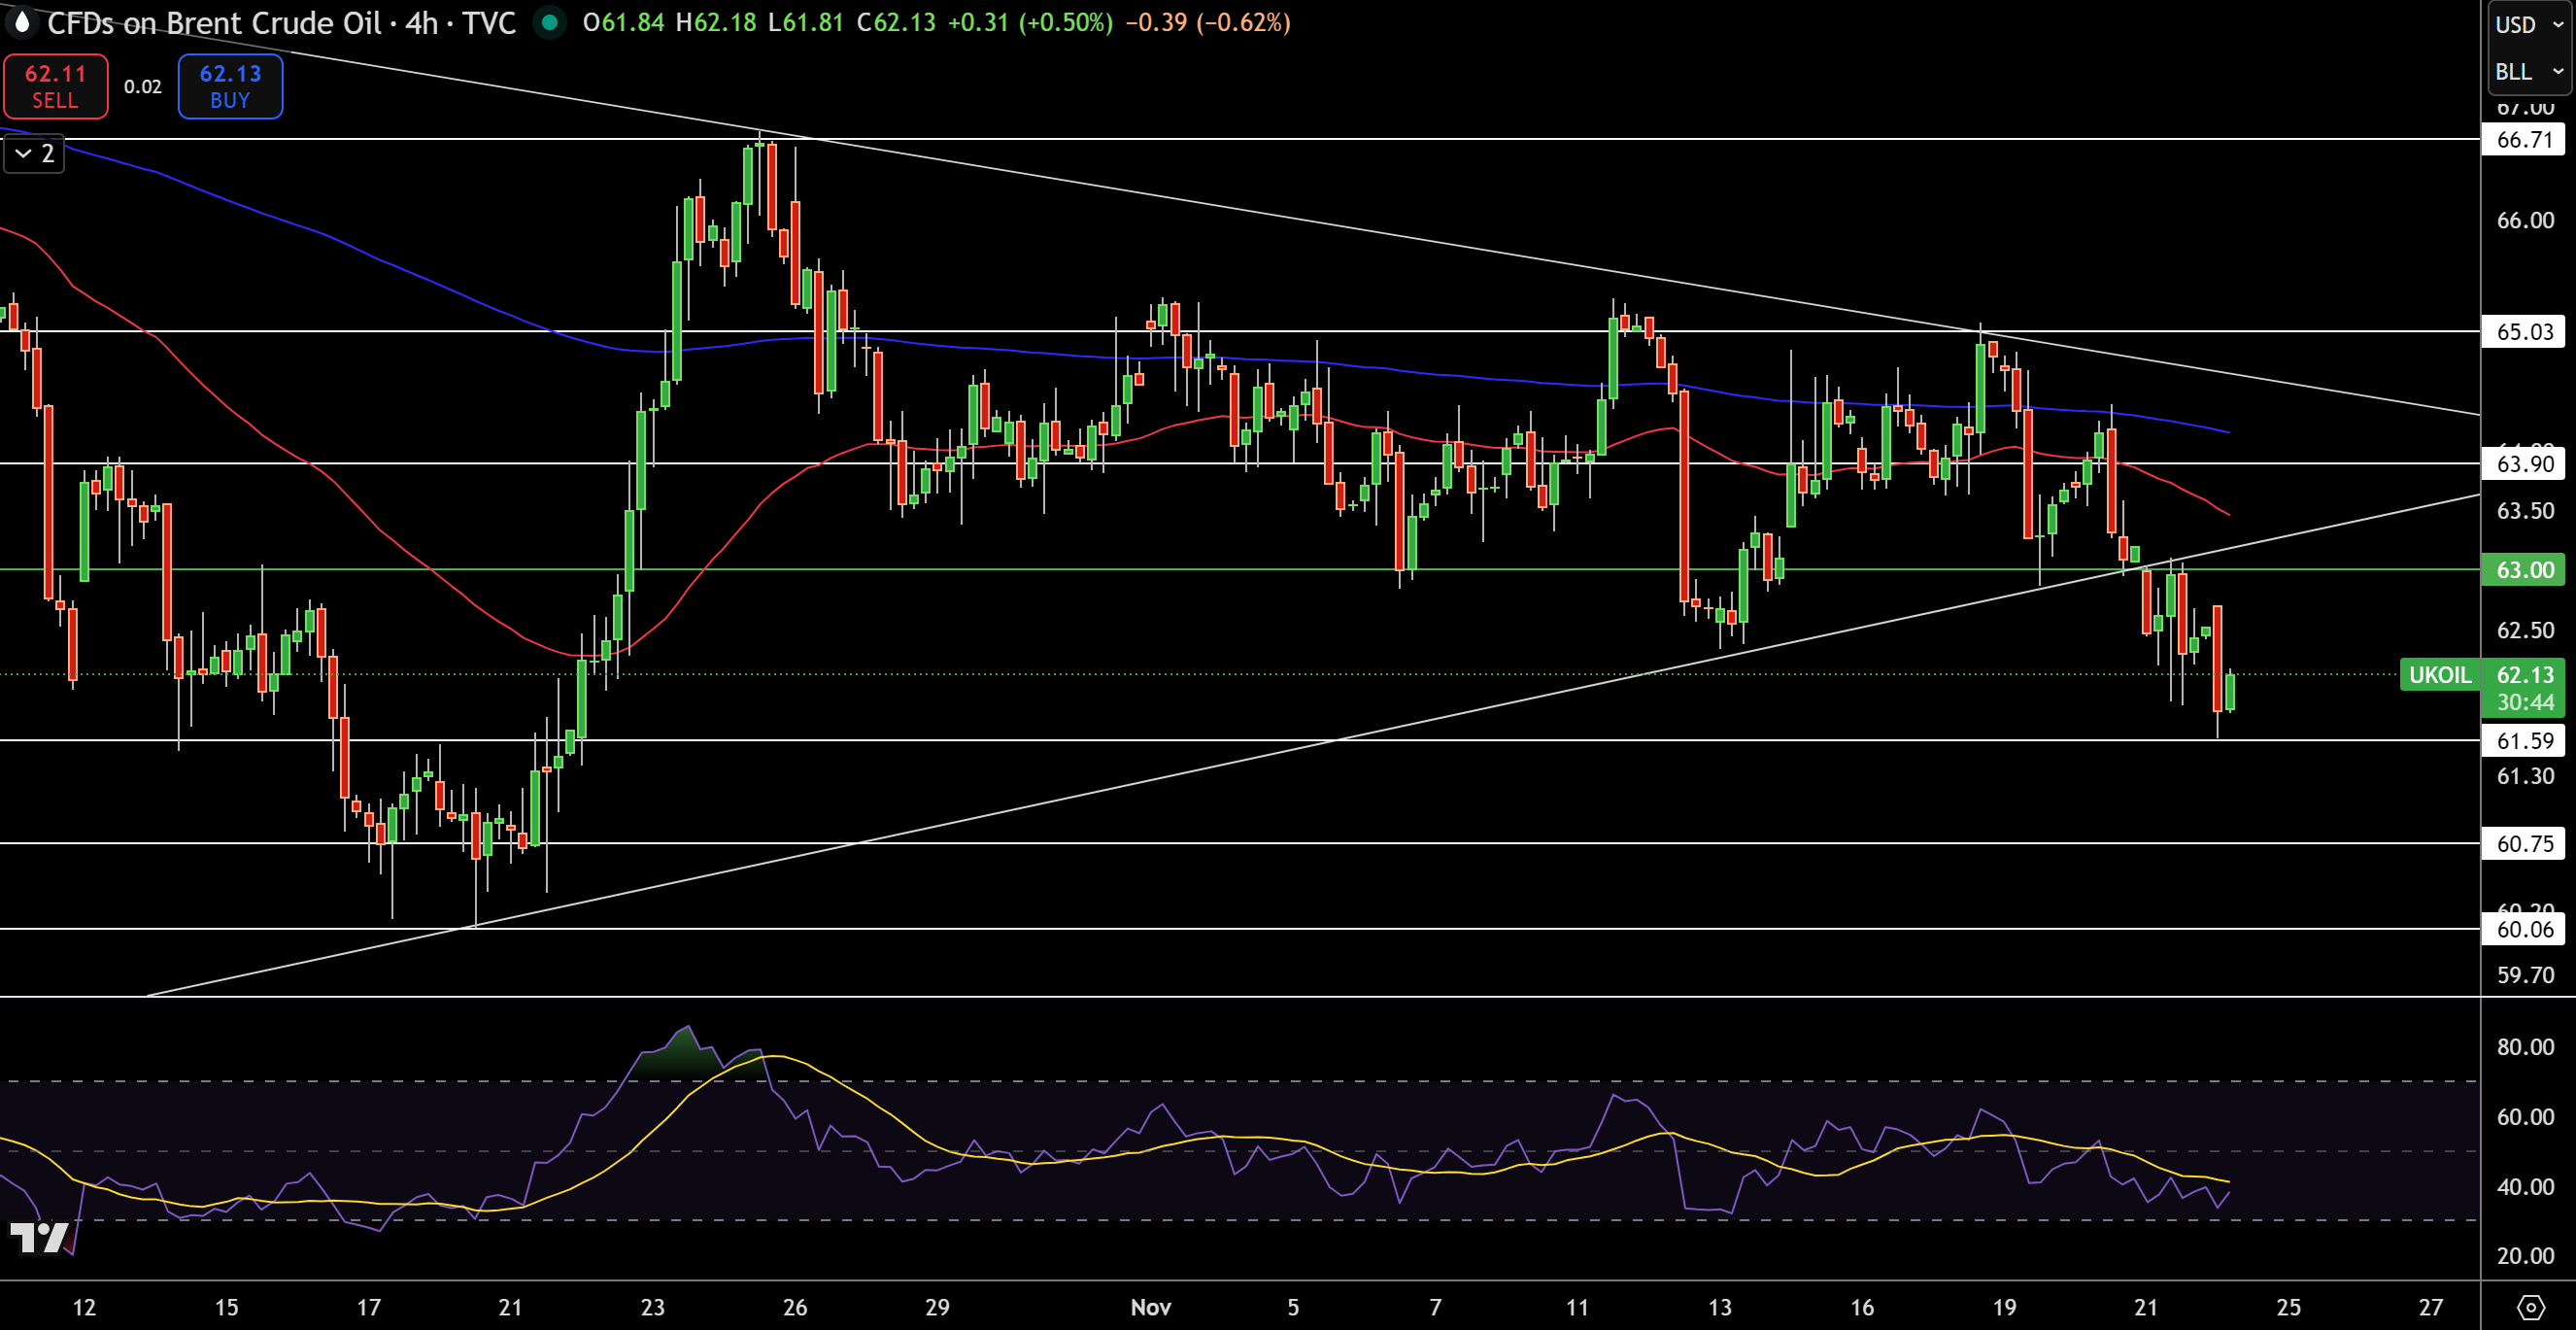The width and height of the screenshot is (2576, 1330).
Task: Click the "TVC" exchange label in the legend
Action: [490, 23]
